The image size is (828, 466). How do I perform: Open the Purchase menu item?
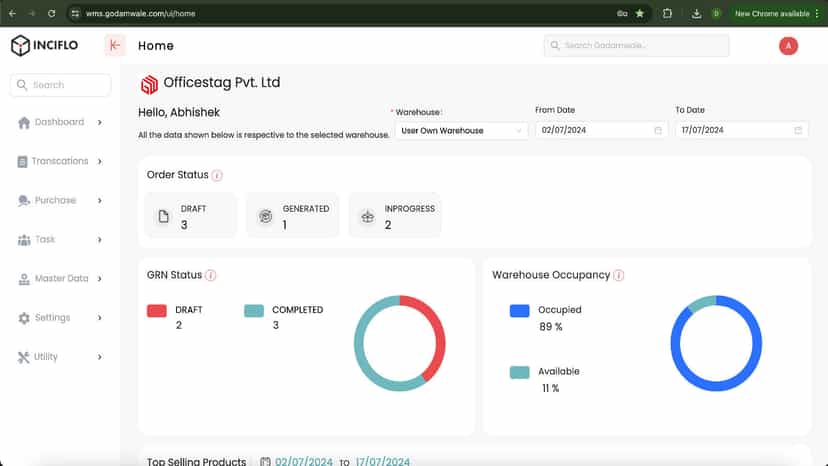(x=60, y=201)
